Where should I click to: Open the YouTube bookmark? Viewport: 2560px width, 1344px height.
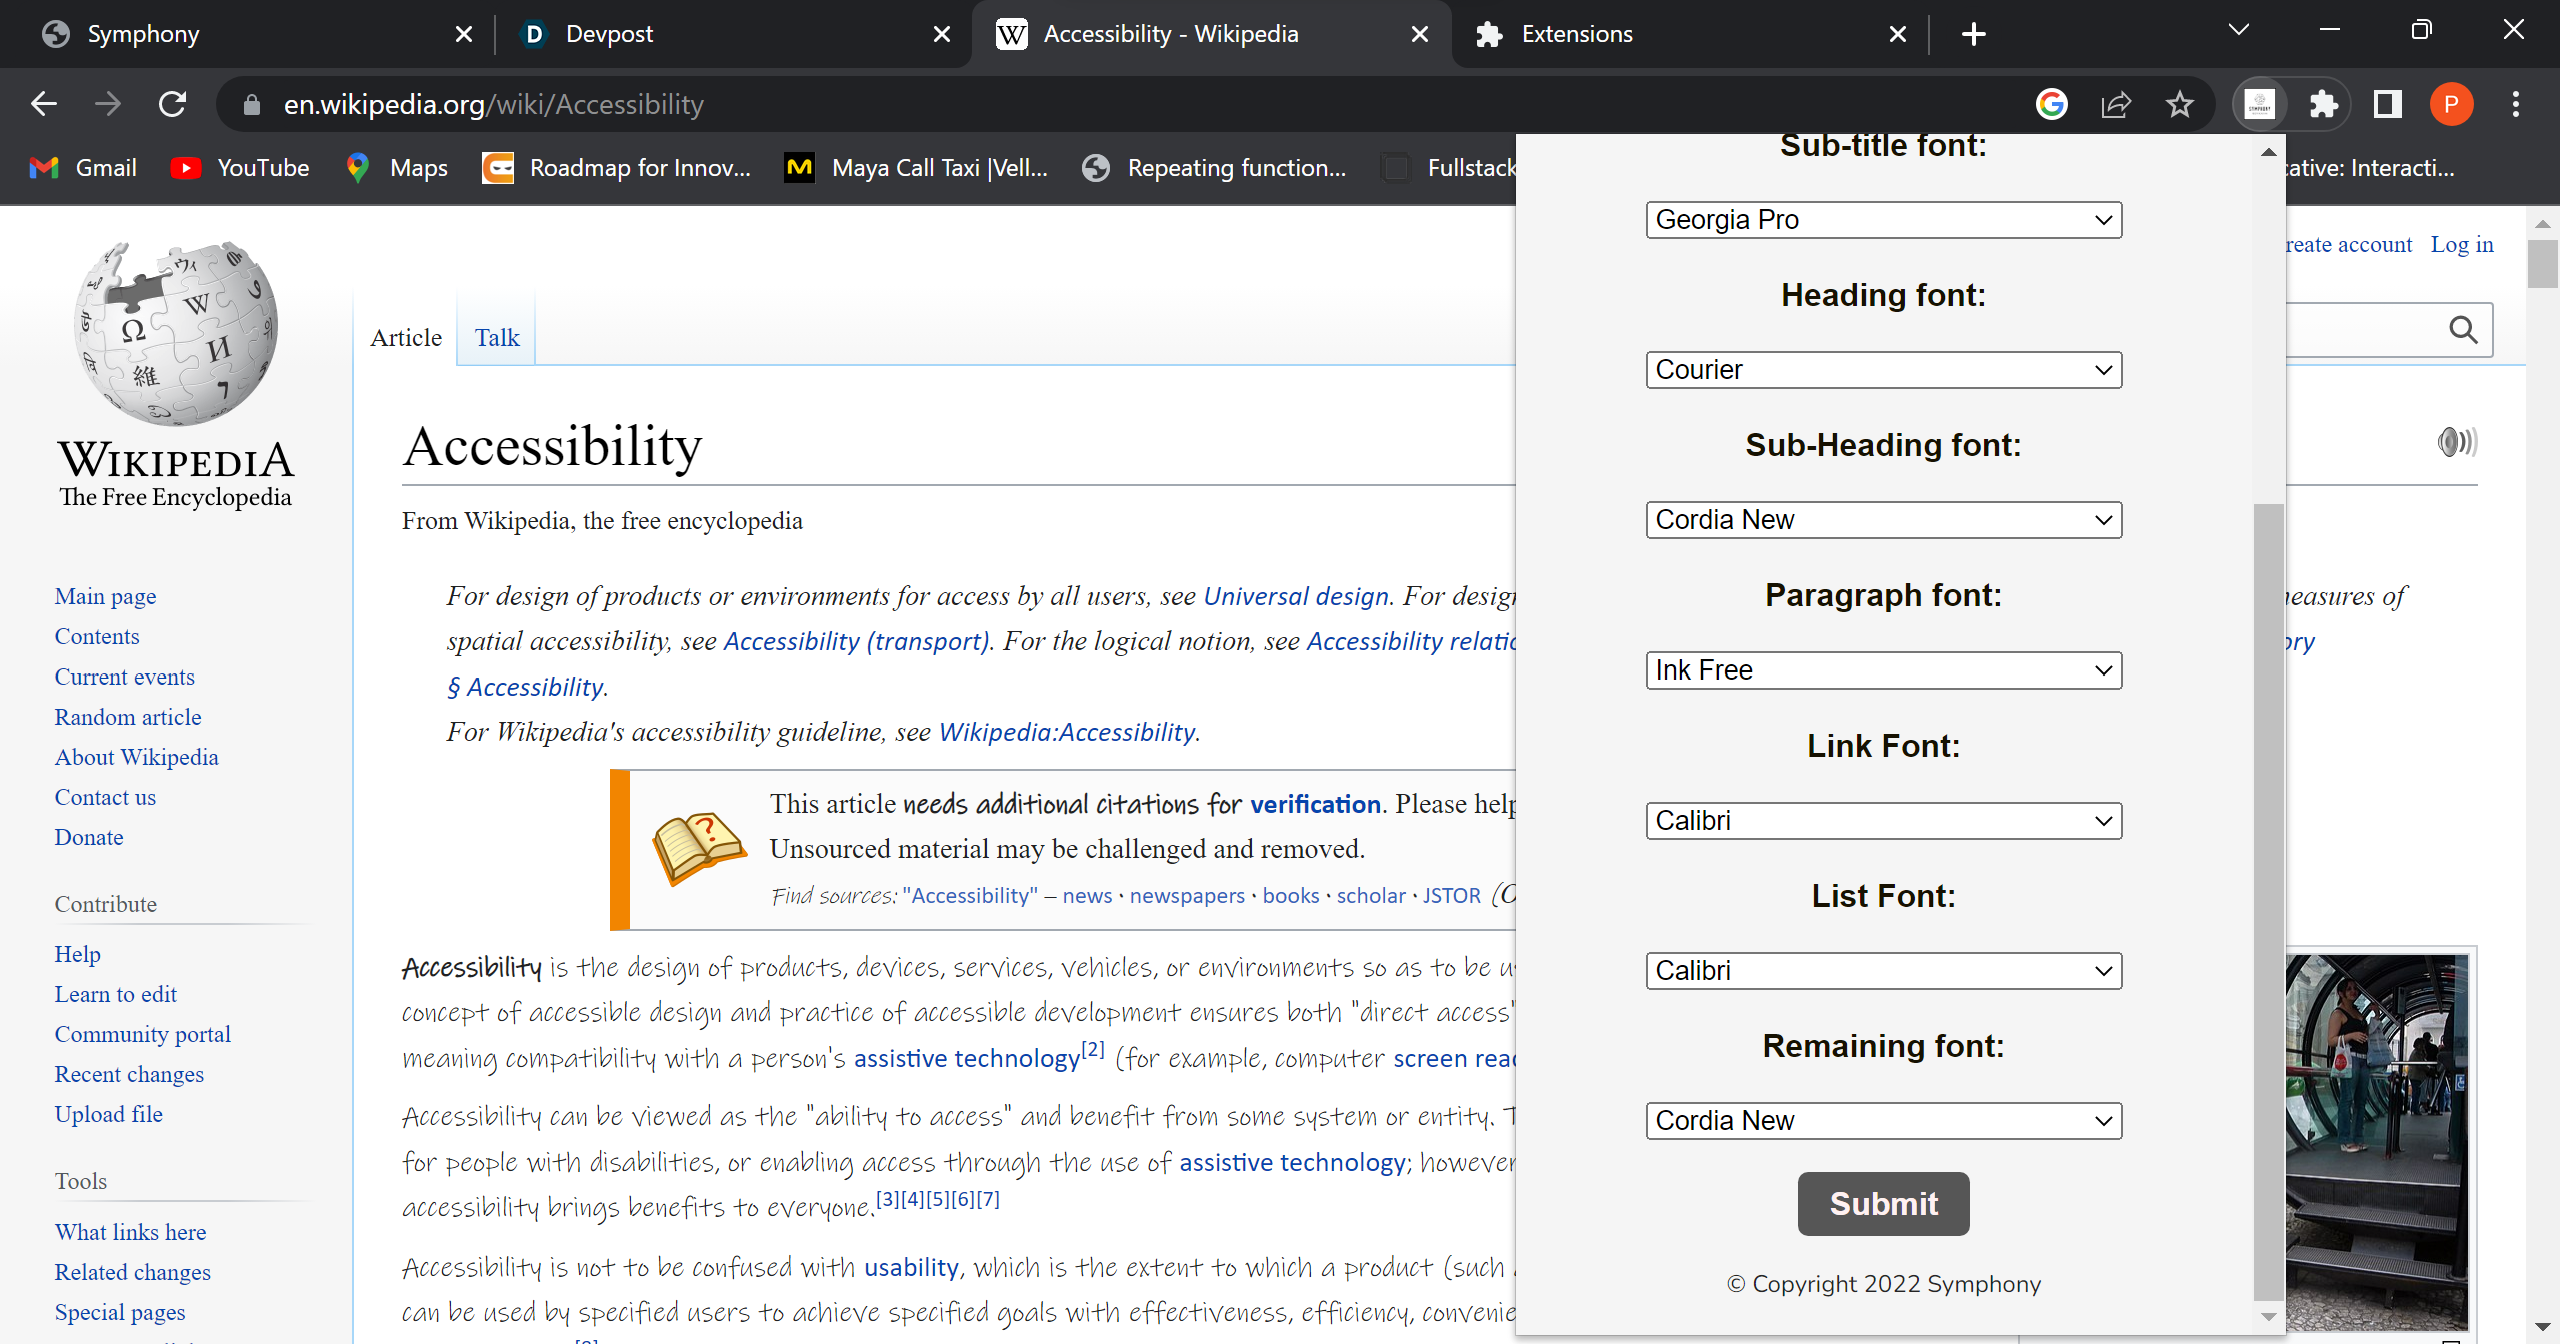(x=240, y=168)
